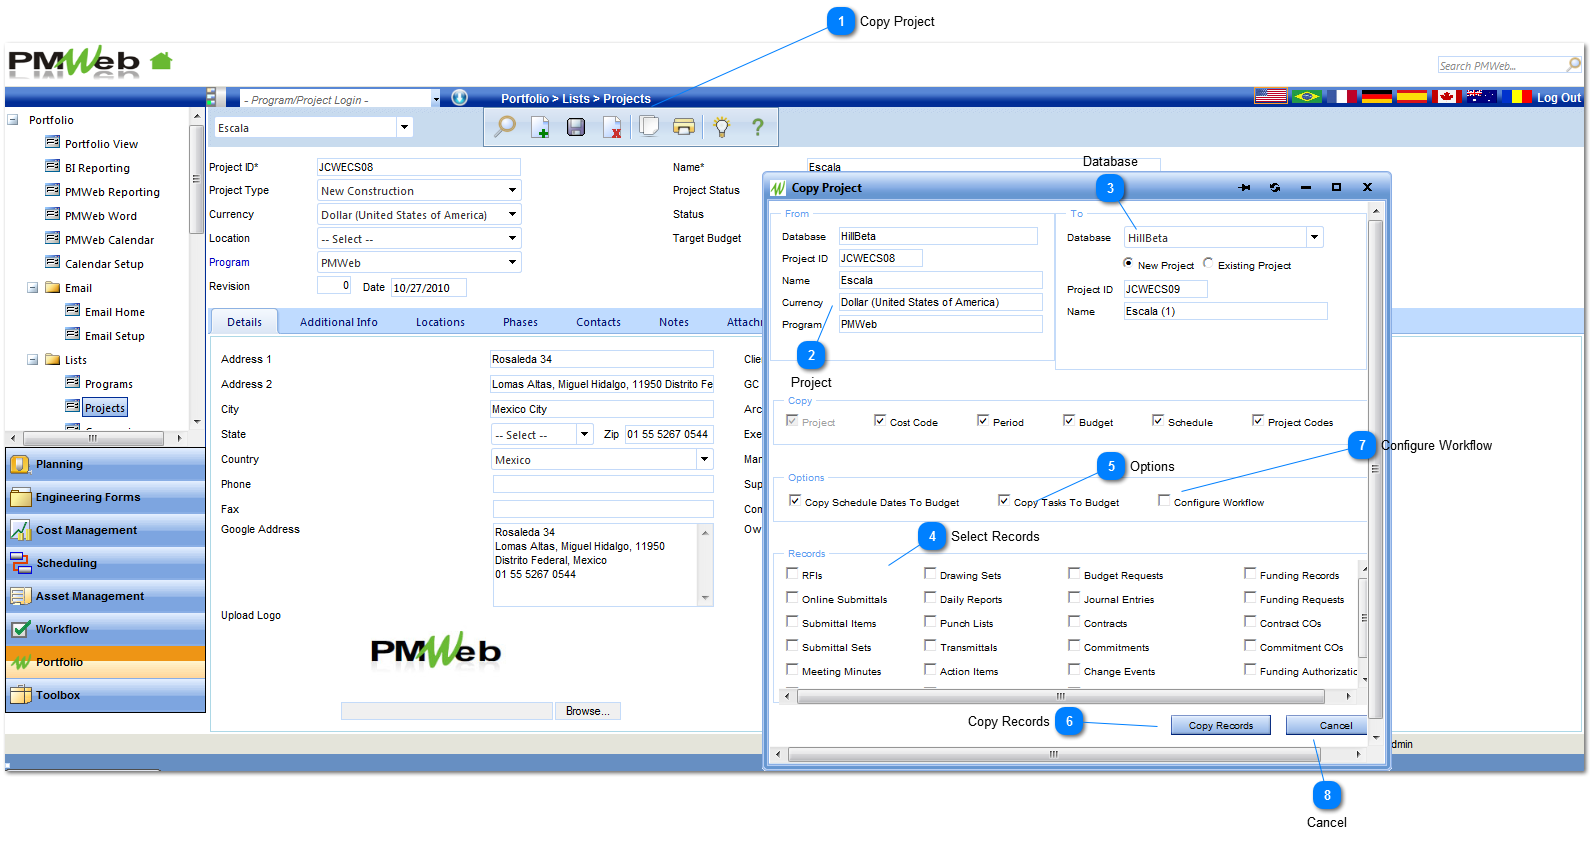Click the reload icon in Copy Project title bar

point(1275,187)
